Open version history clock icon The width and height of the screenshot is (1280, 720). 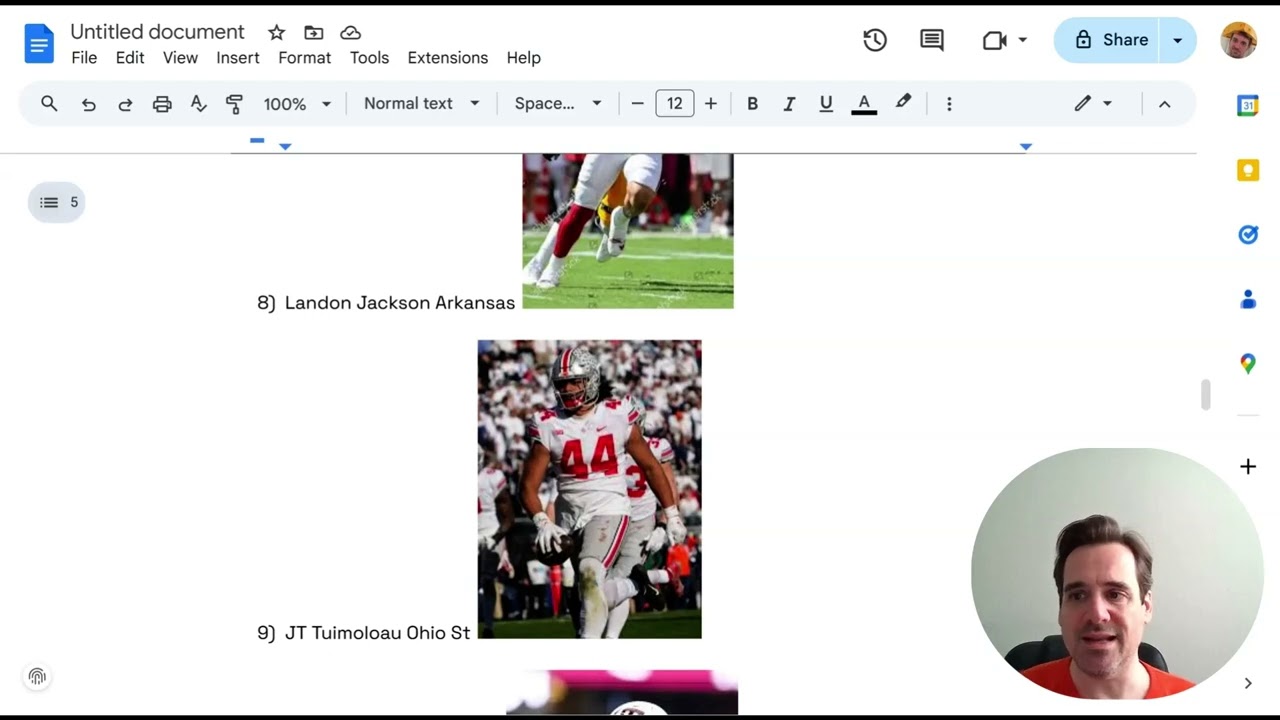click(x=875, y=40)
